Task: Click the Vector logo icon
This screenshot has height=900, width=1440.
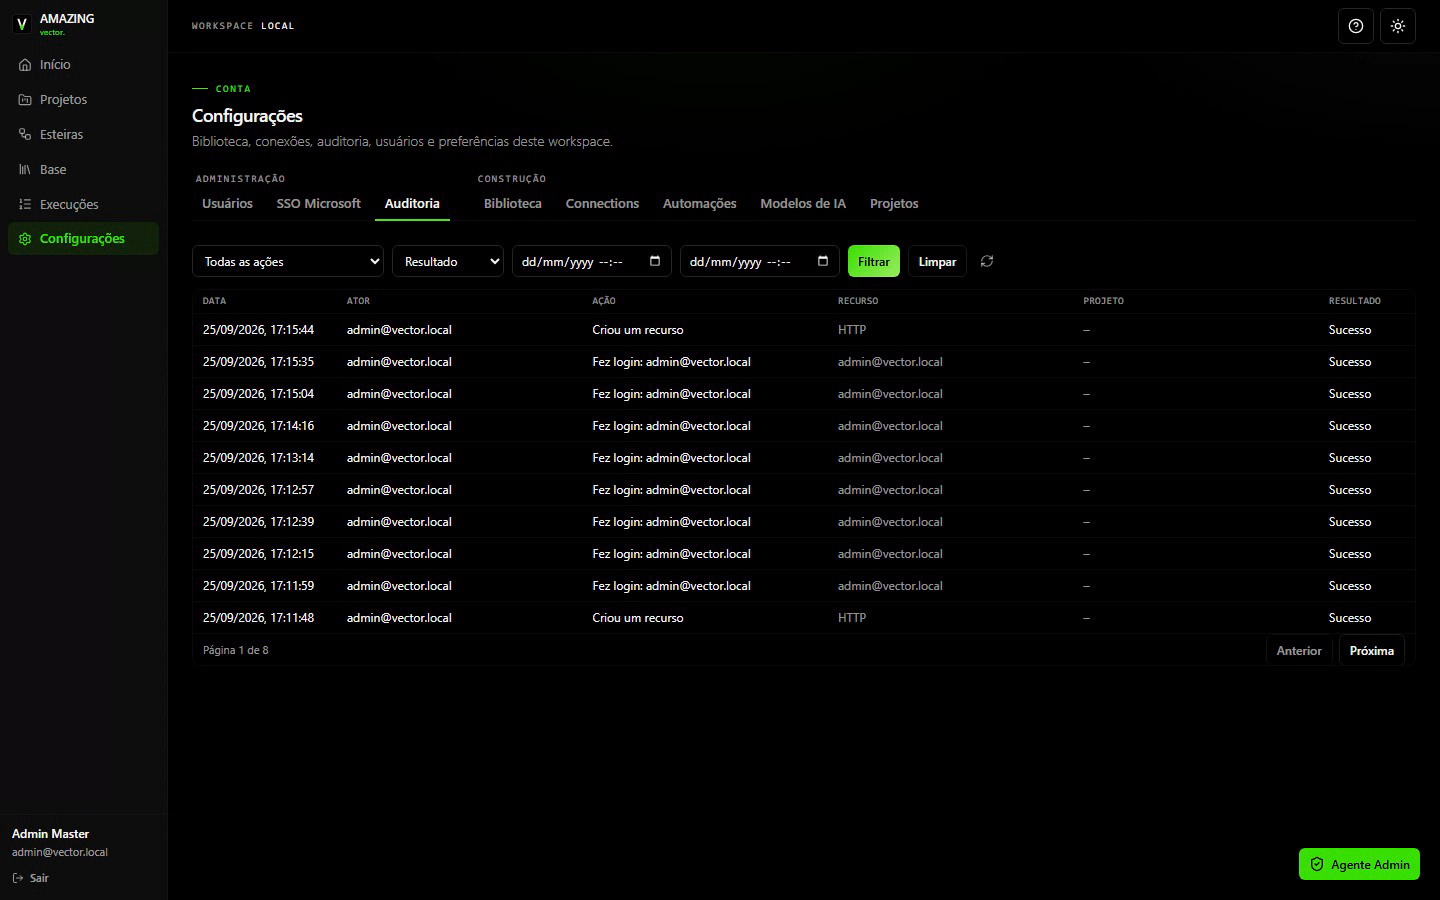Action: point(22,24)
